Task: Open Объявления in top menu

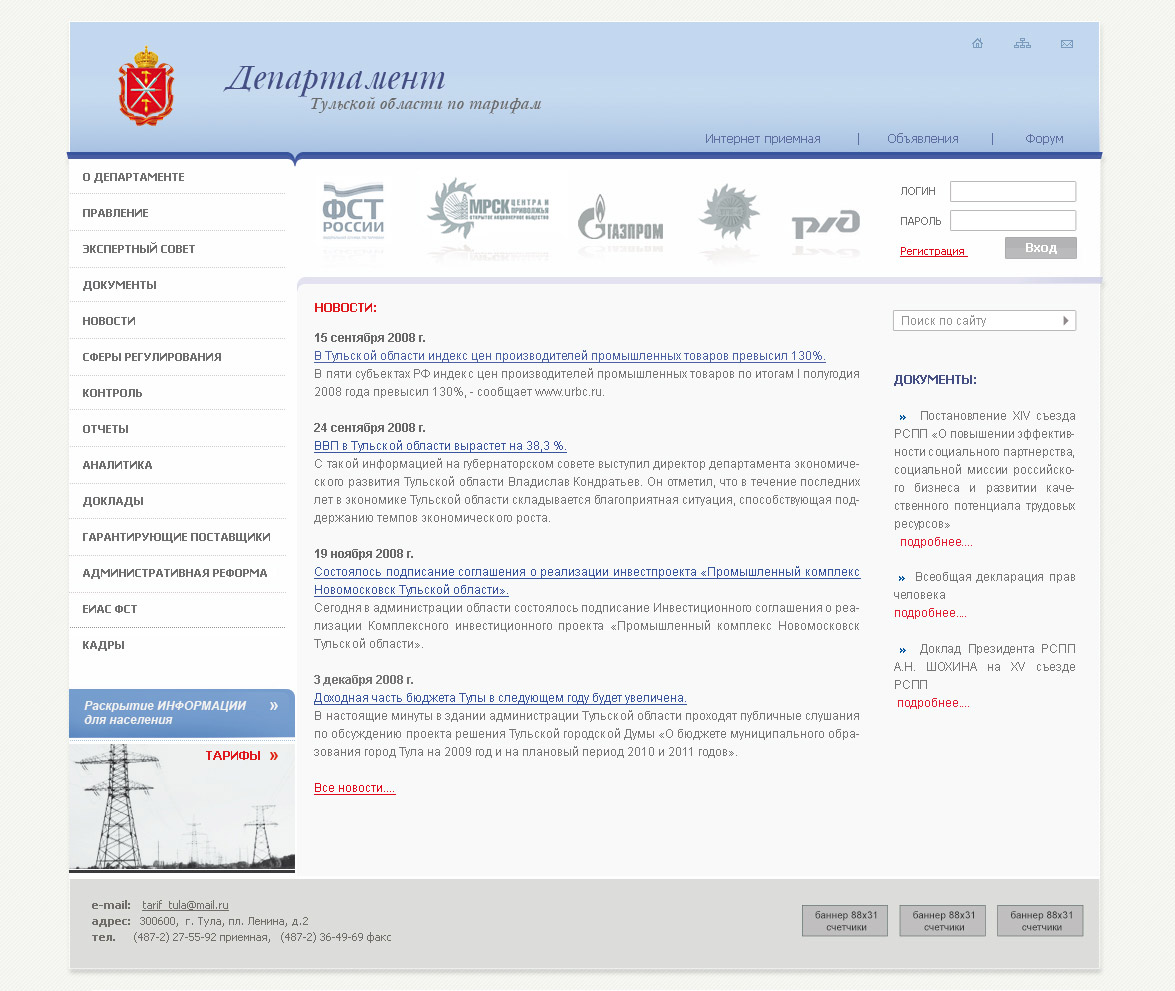Action: coord(922,139)
